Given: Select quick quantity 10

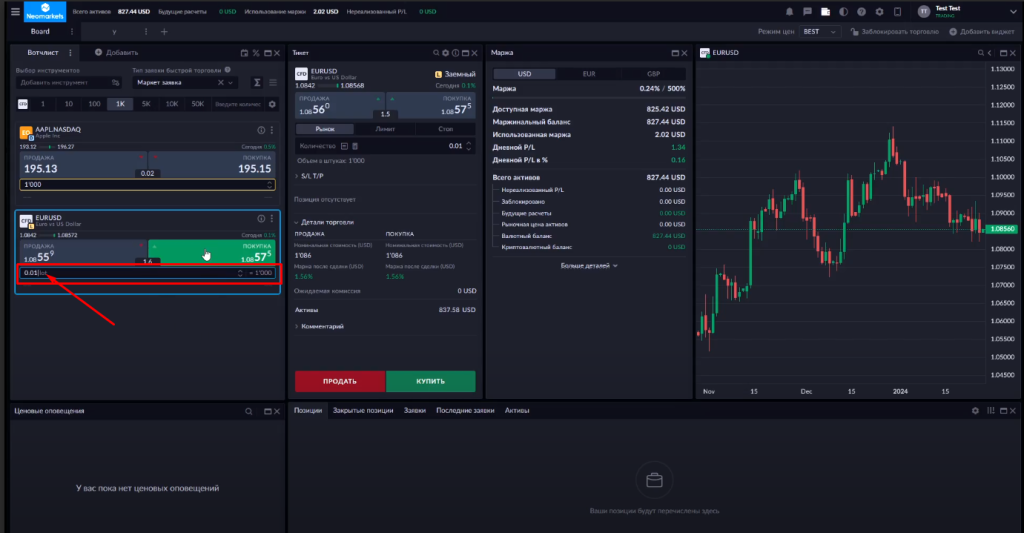Looking at the screenshot, I should 69,104.
